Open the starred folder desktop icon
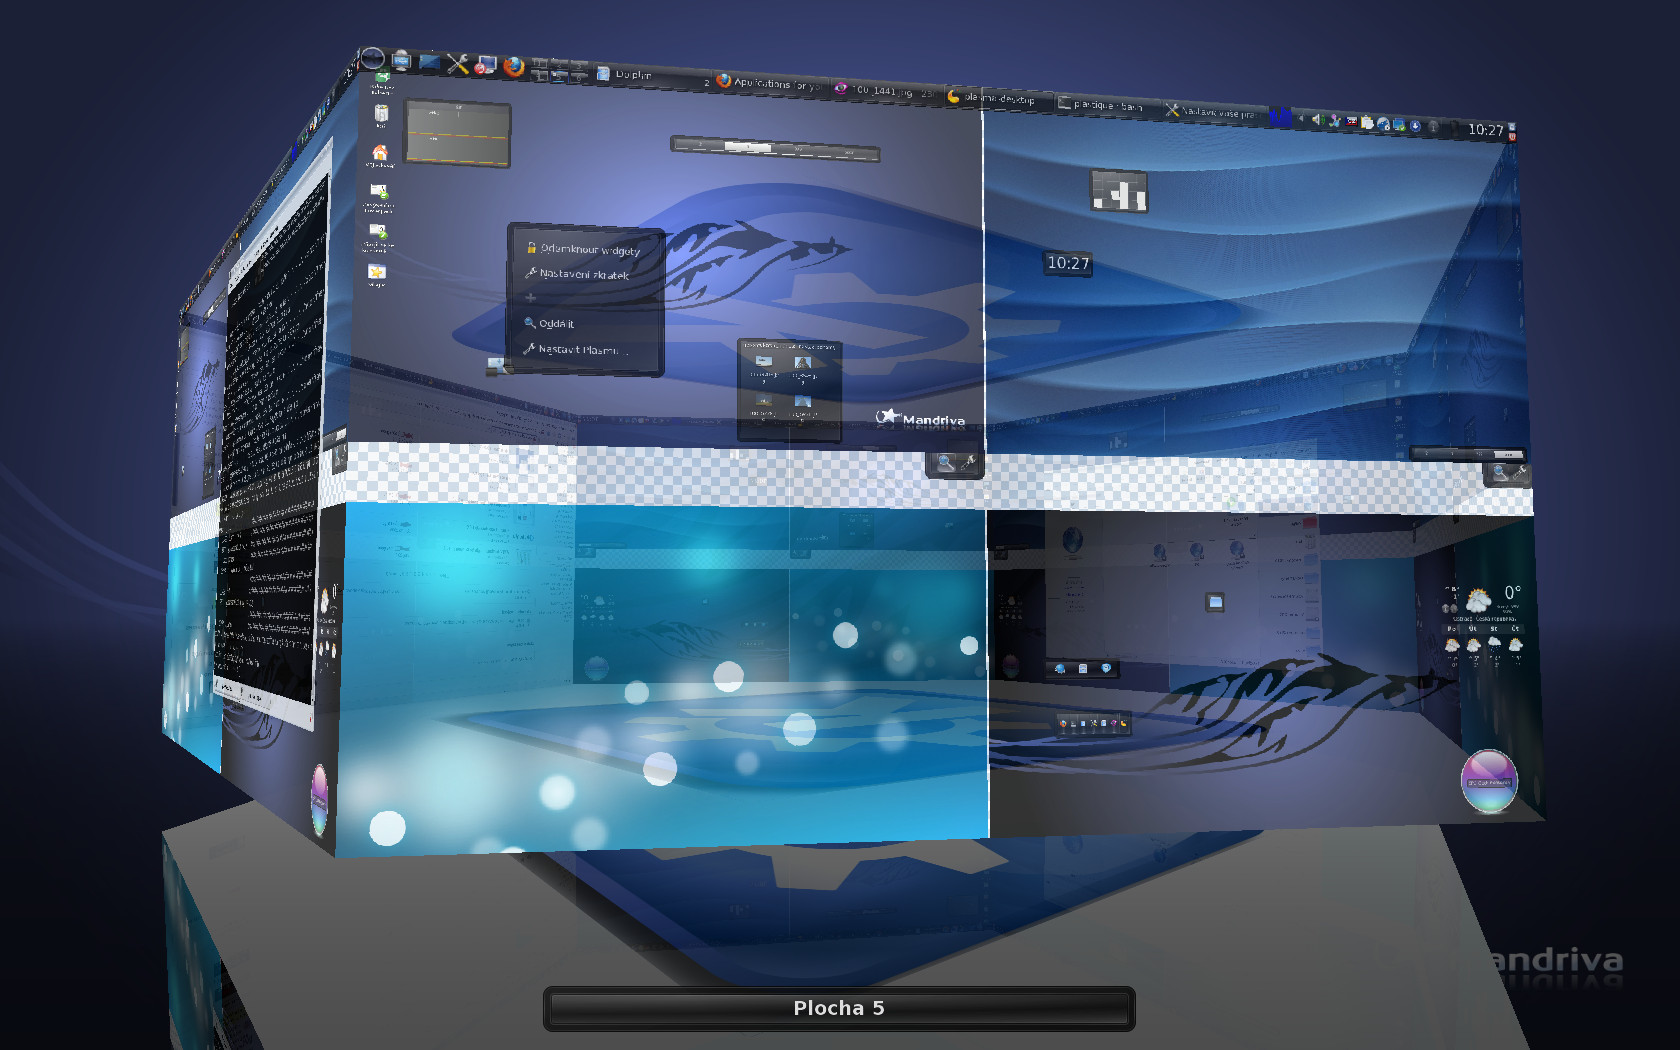1680x1050 pixels. tap(377, 272)
